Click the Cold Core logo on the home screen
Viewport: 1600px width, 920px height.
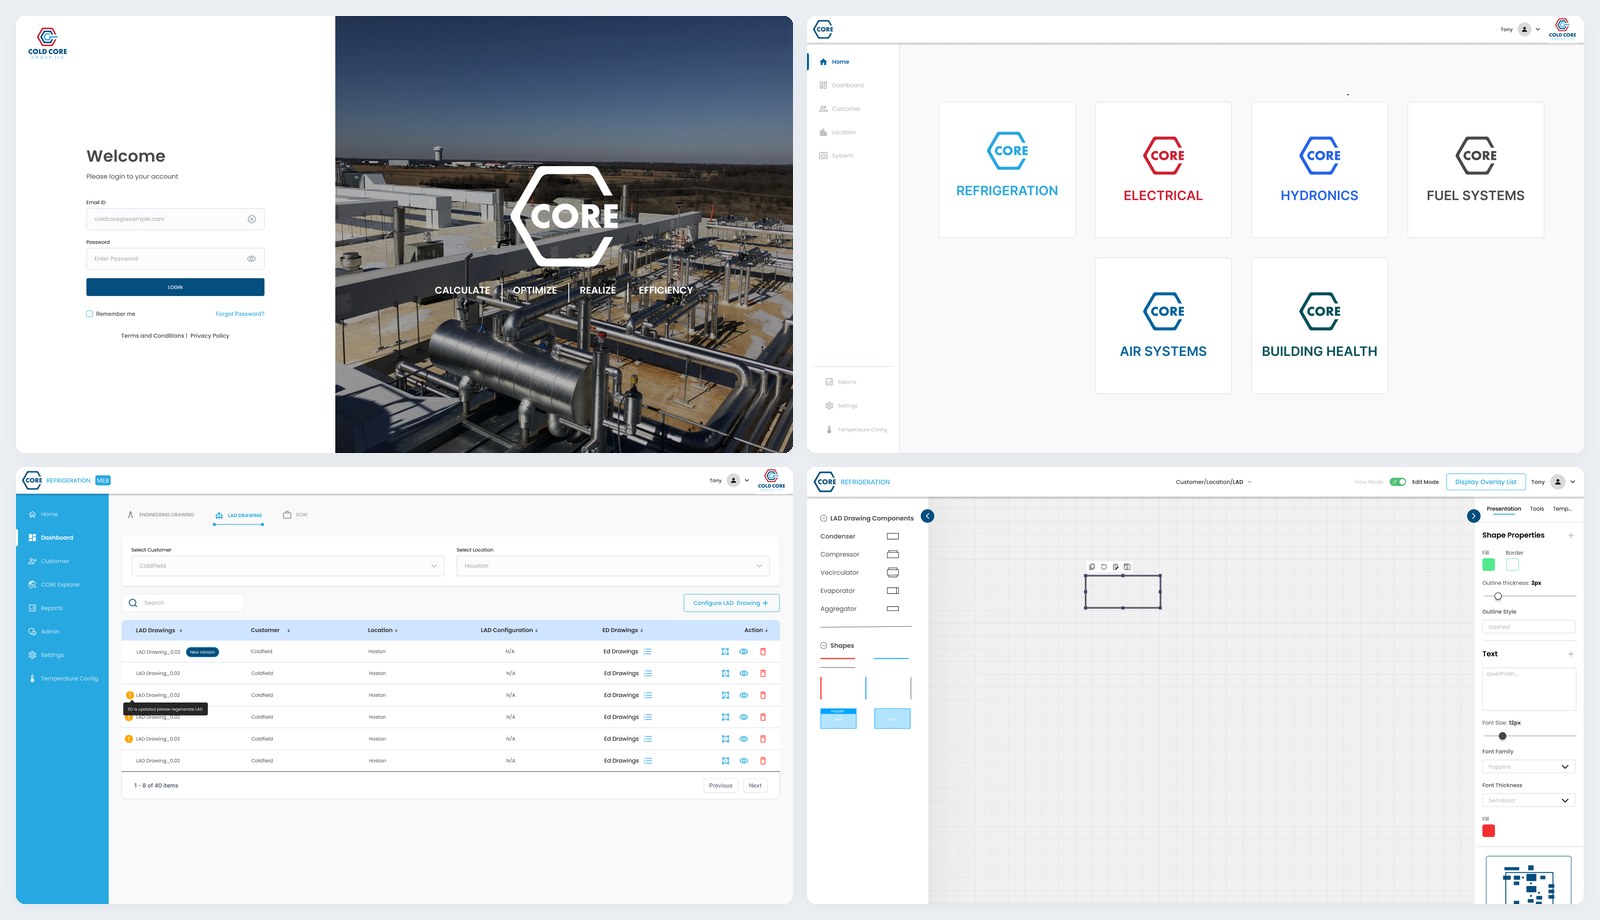click(x=1562, y=28)
